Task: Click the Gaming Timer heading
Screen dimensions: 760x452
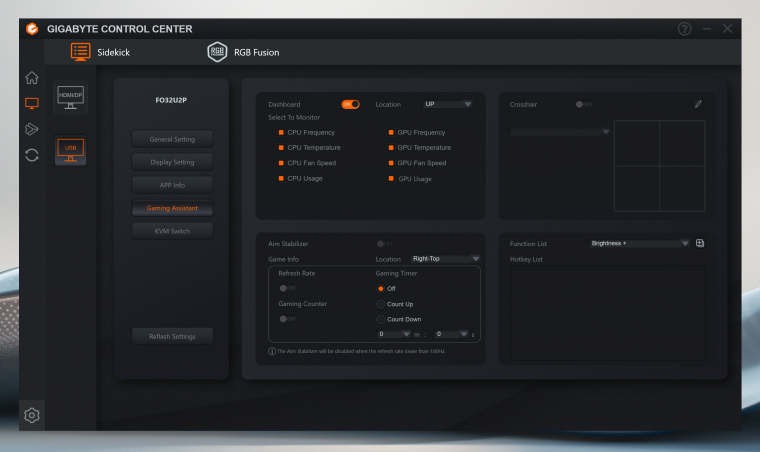Action: click(x=396, y=273)
